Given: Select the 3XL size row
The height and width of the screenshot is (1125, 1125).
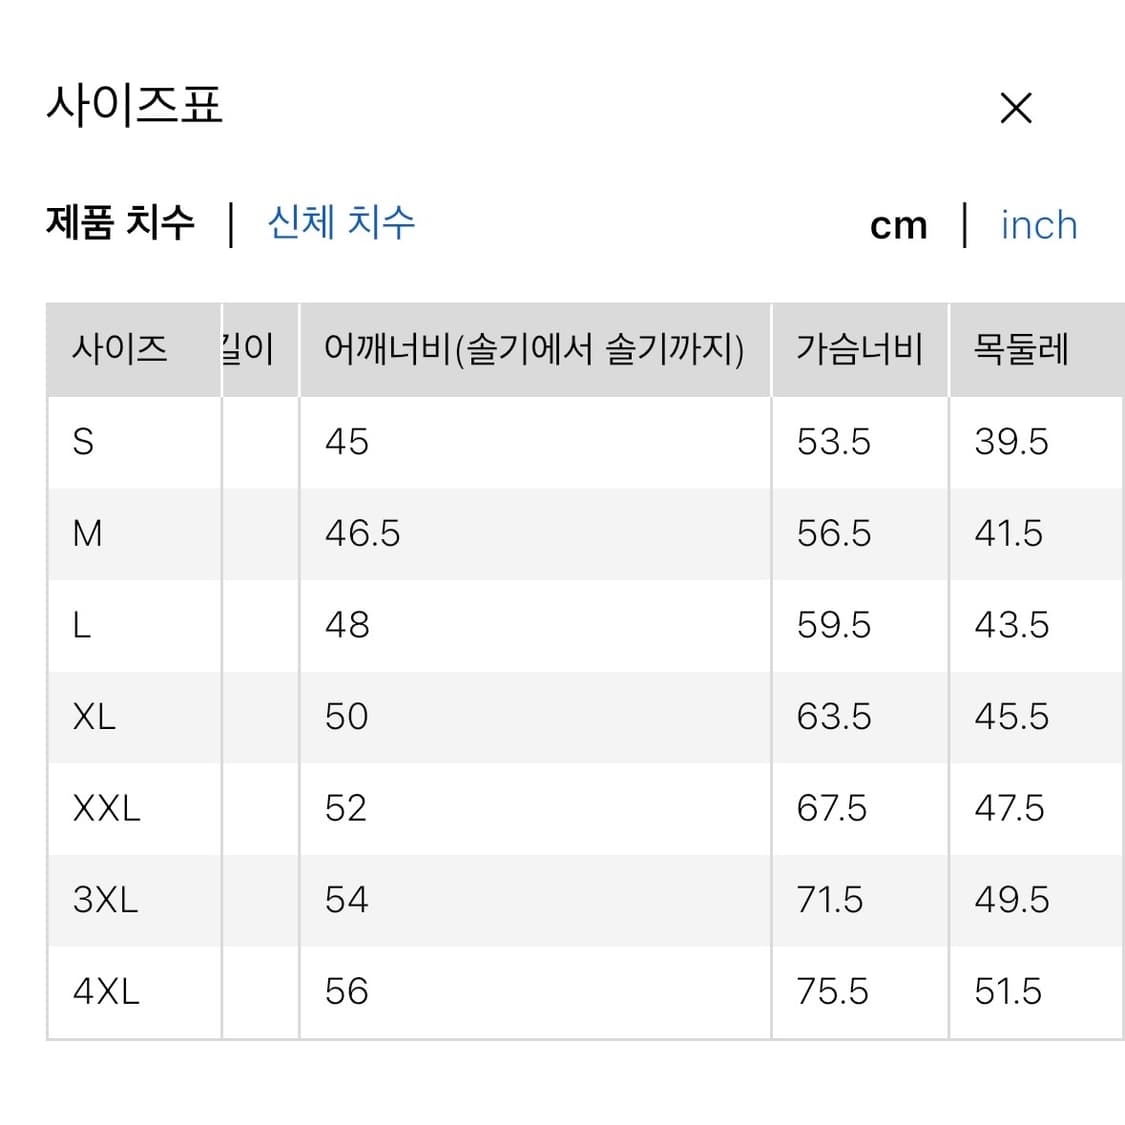Looking at the screenshot, I should coord(103,900).
